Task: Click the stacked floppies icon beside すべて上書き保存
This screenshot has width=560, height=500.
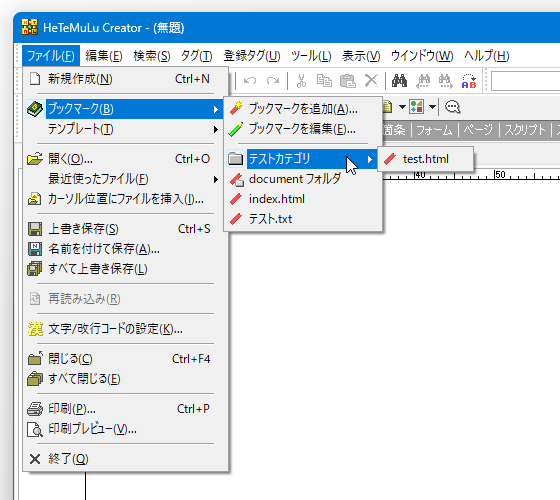Action: (x=35, y=269)
